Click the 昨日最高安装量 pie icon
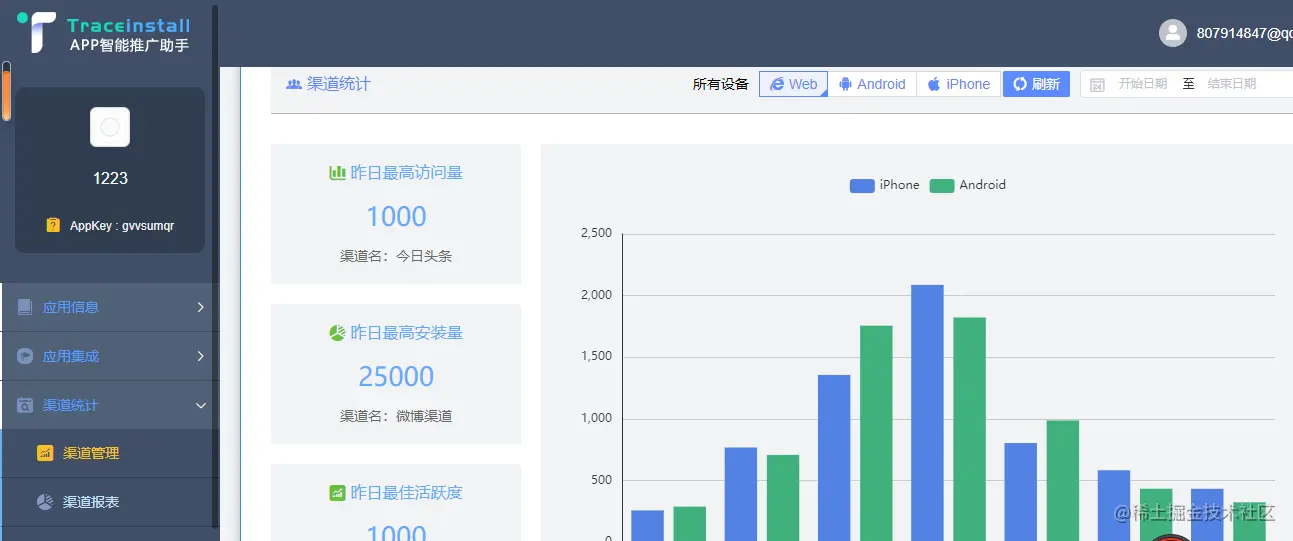This screenshot has width=1293, height=541. pos(338,333)
